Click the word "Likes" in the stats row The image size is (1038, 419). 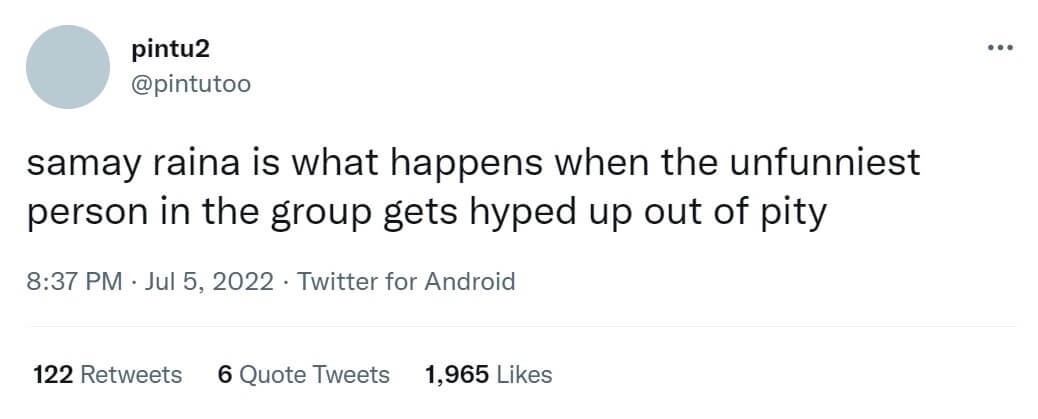click(524, 374)
